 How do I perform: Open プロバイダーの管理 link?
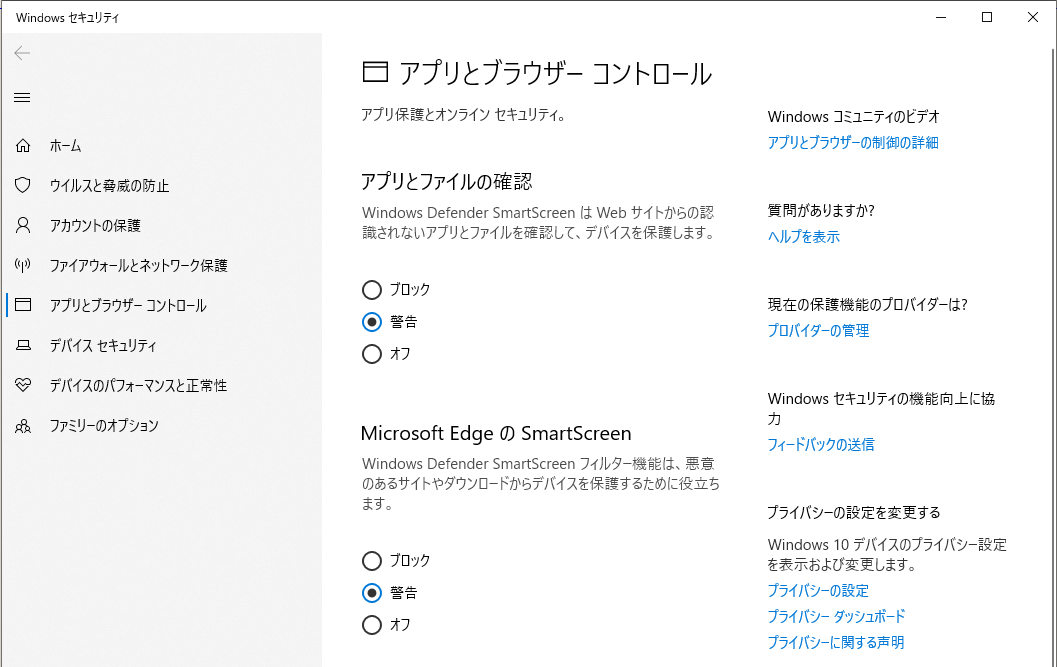[x=818, y=331]
